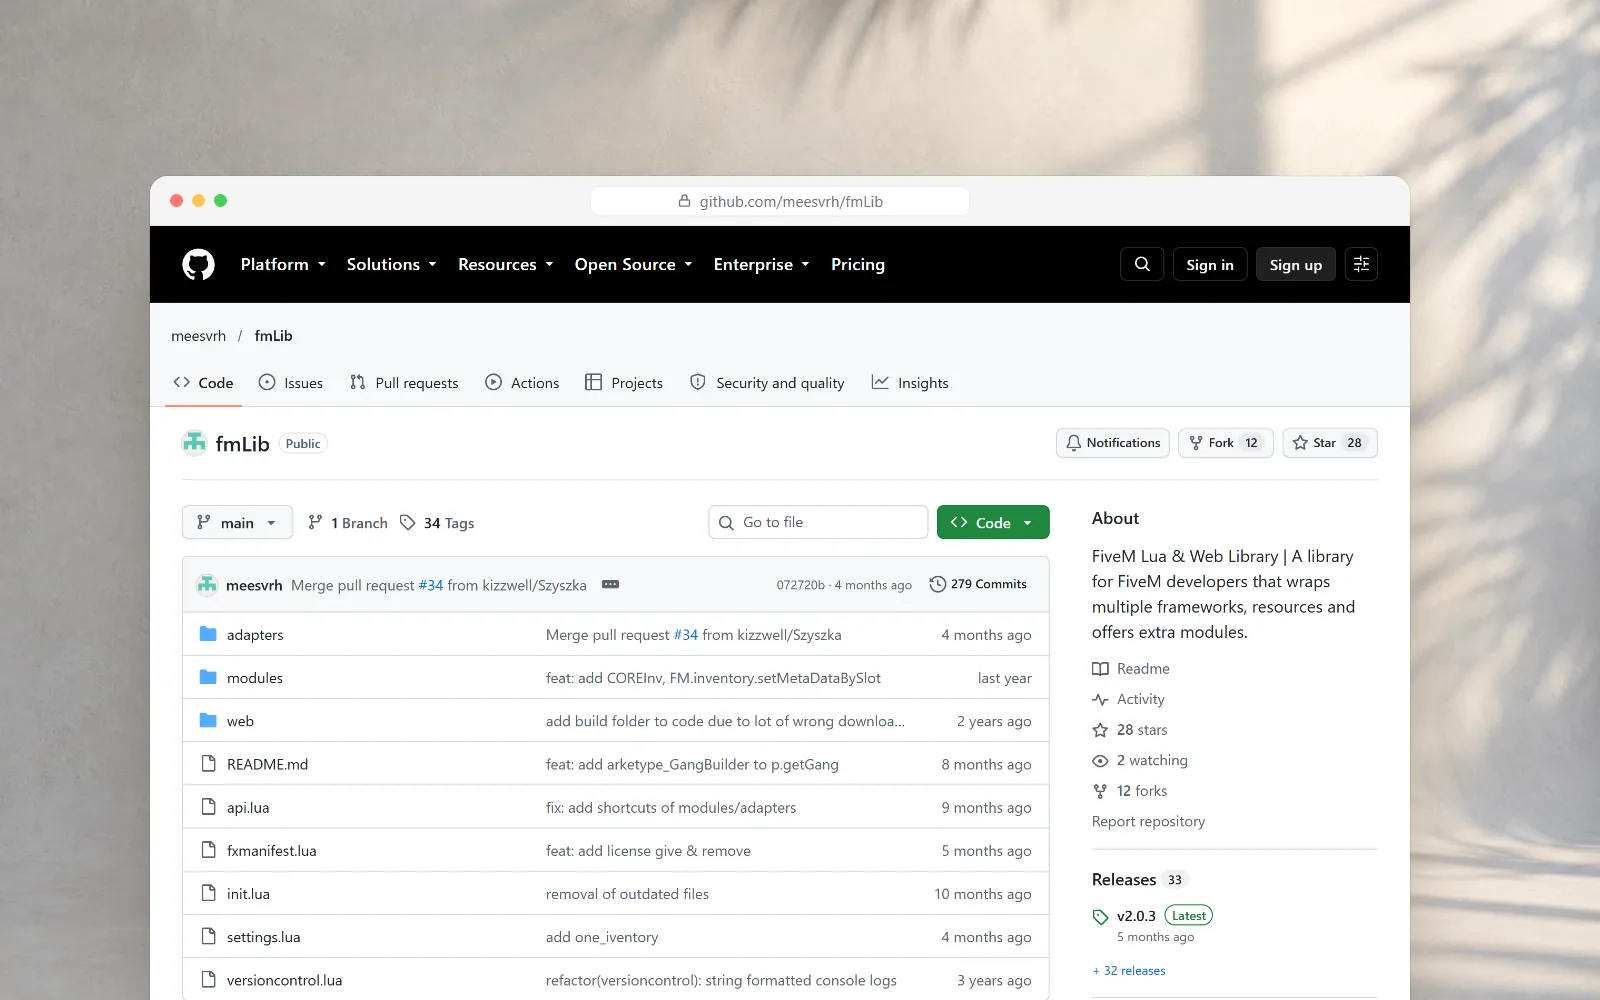This screenshot has width=1600, height=1000.
Task: Switch to the Pull requests tab
Action: click(404, 383)
